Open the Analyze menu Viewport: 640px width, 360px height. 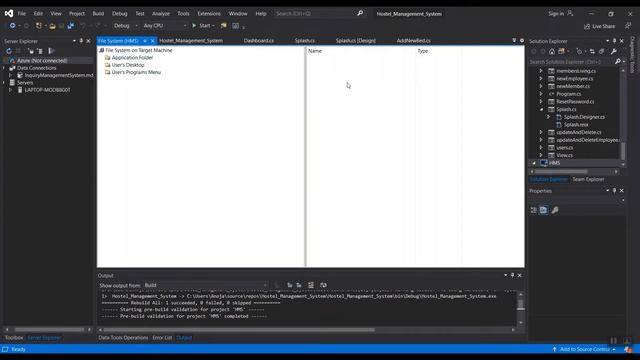tap(161, 13)
